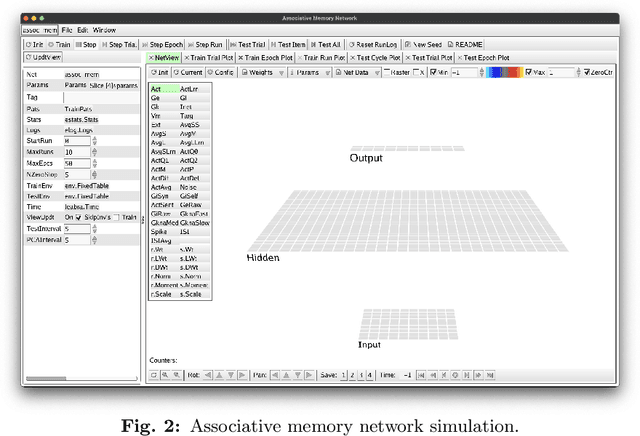Pan the view right with Pan arrow
Screen dimensions: 640x436
click(309, 375)
